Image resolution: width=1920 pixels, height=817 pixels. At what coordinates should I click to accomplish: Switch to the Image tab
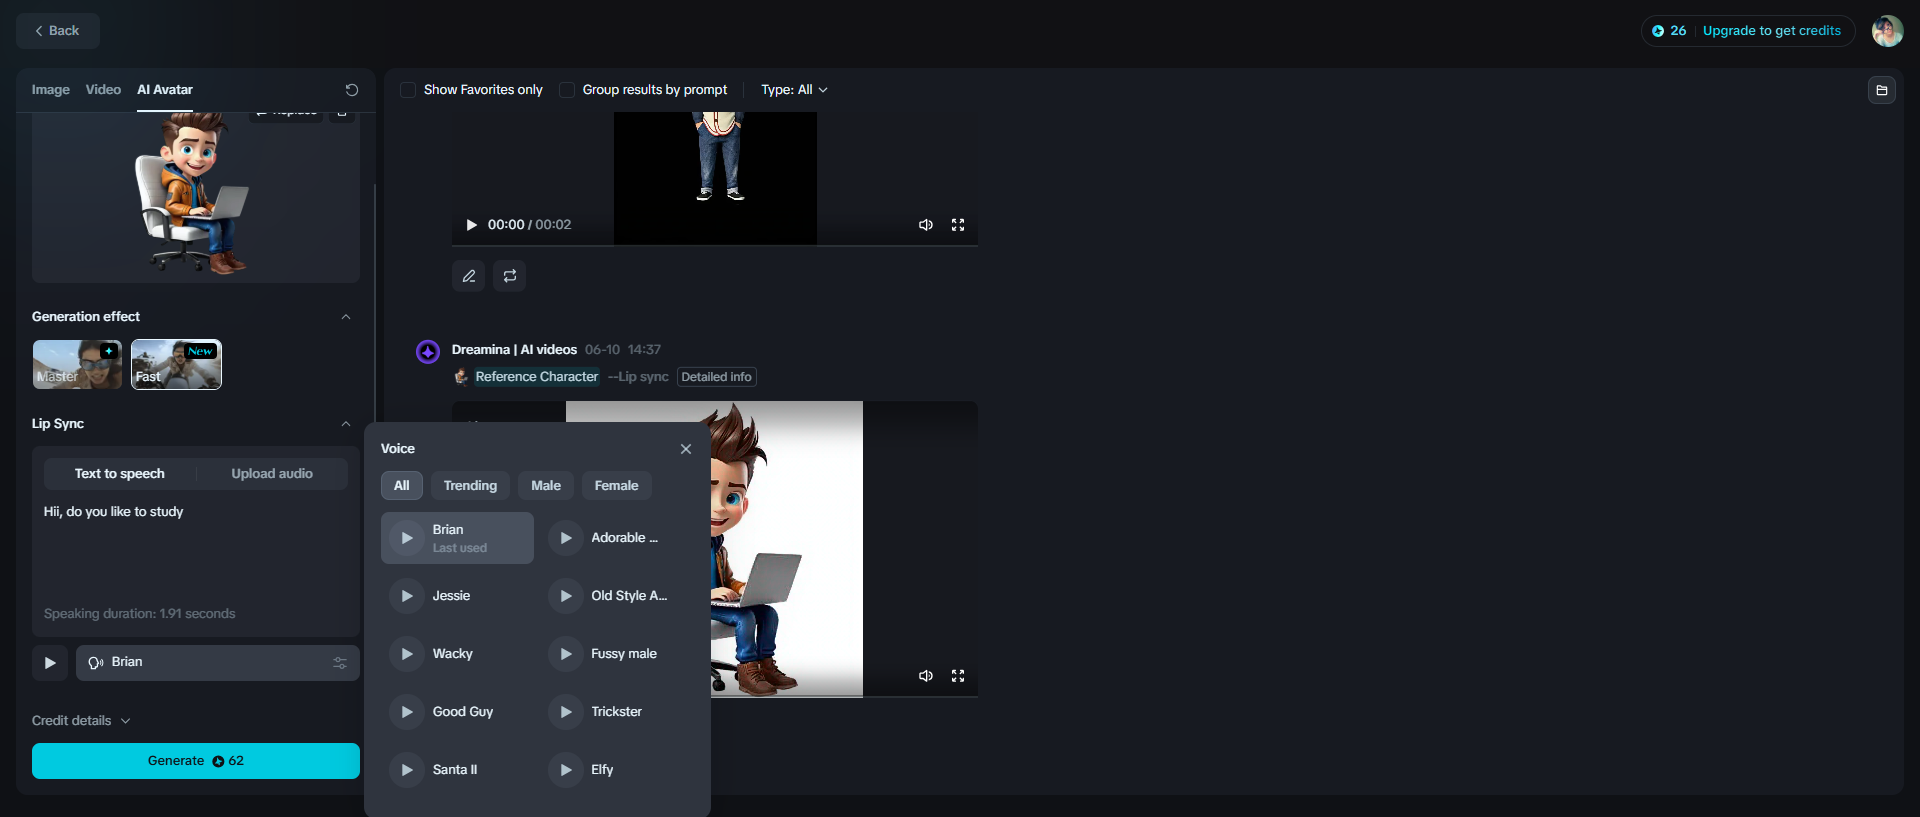click(51, 90)
